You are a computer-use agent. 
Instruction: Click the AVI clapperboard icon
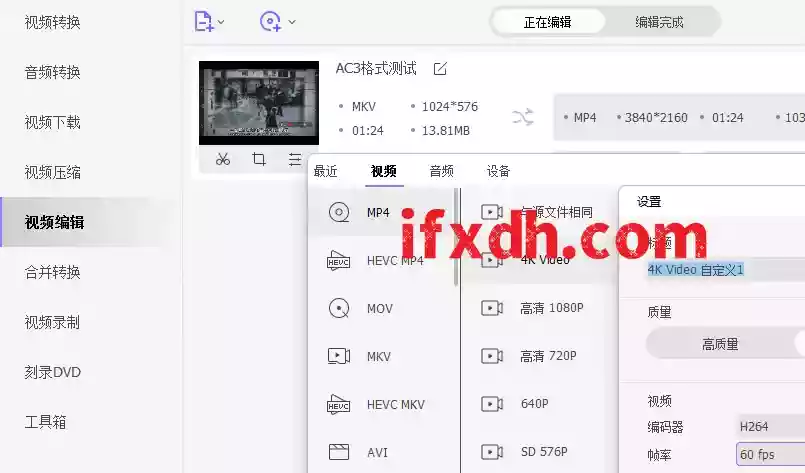pos(339,452)
